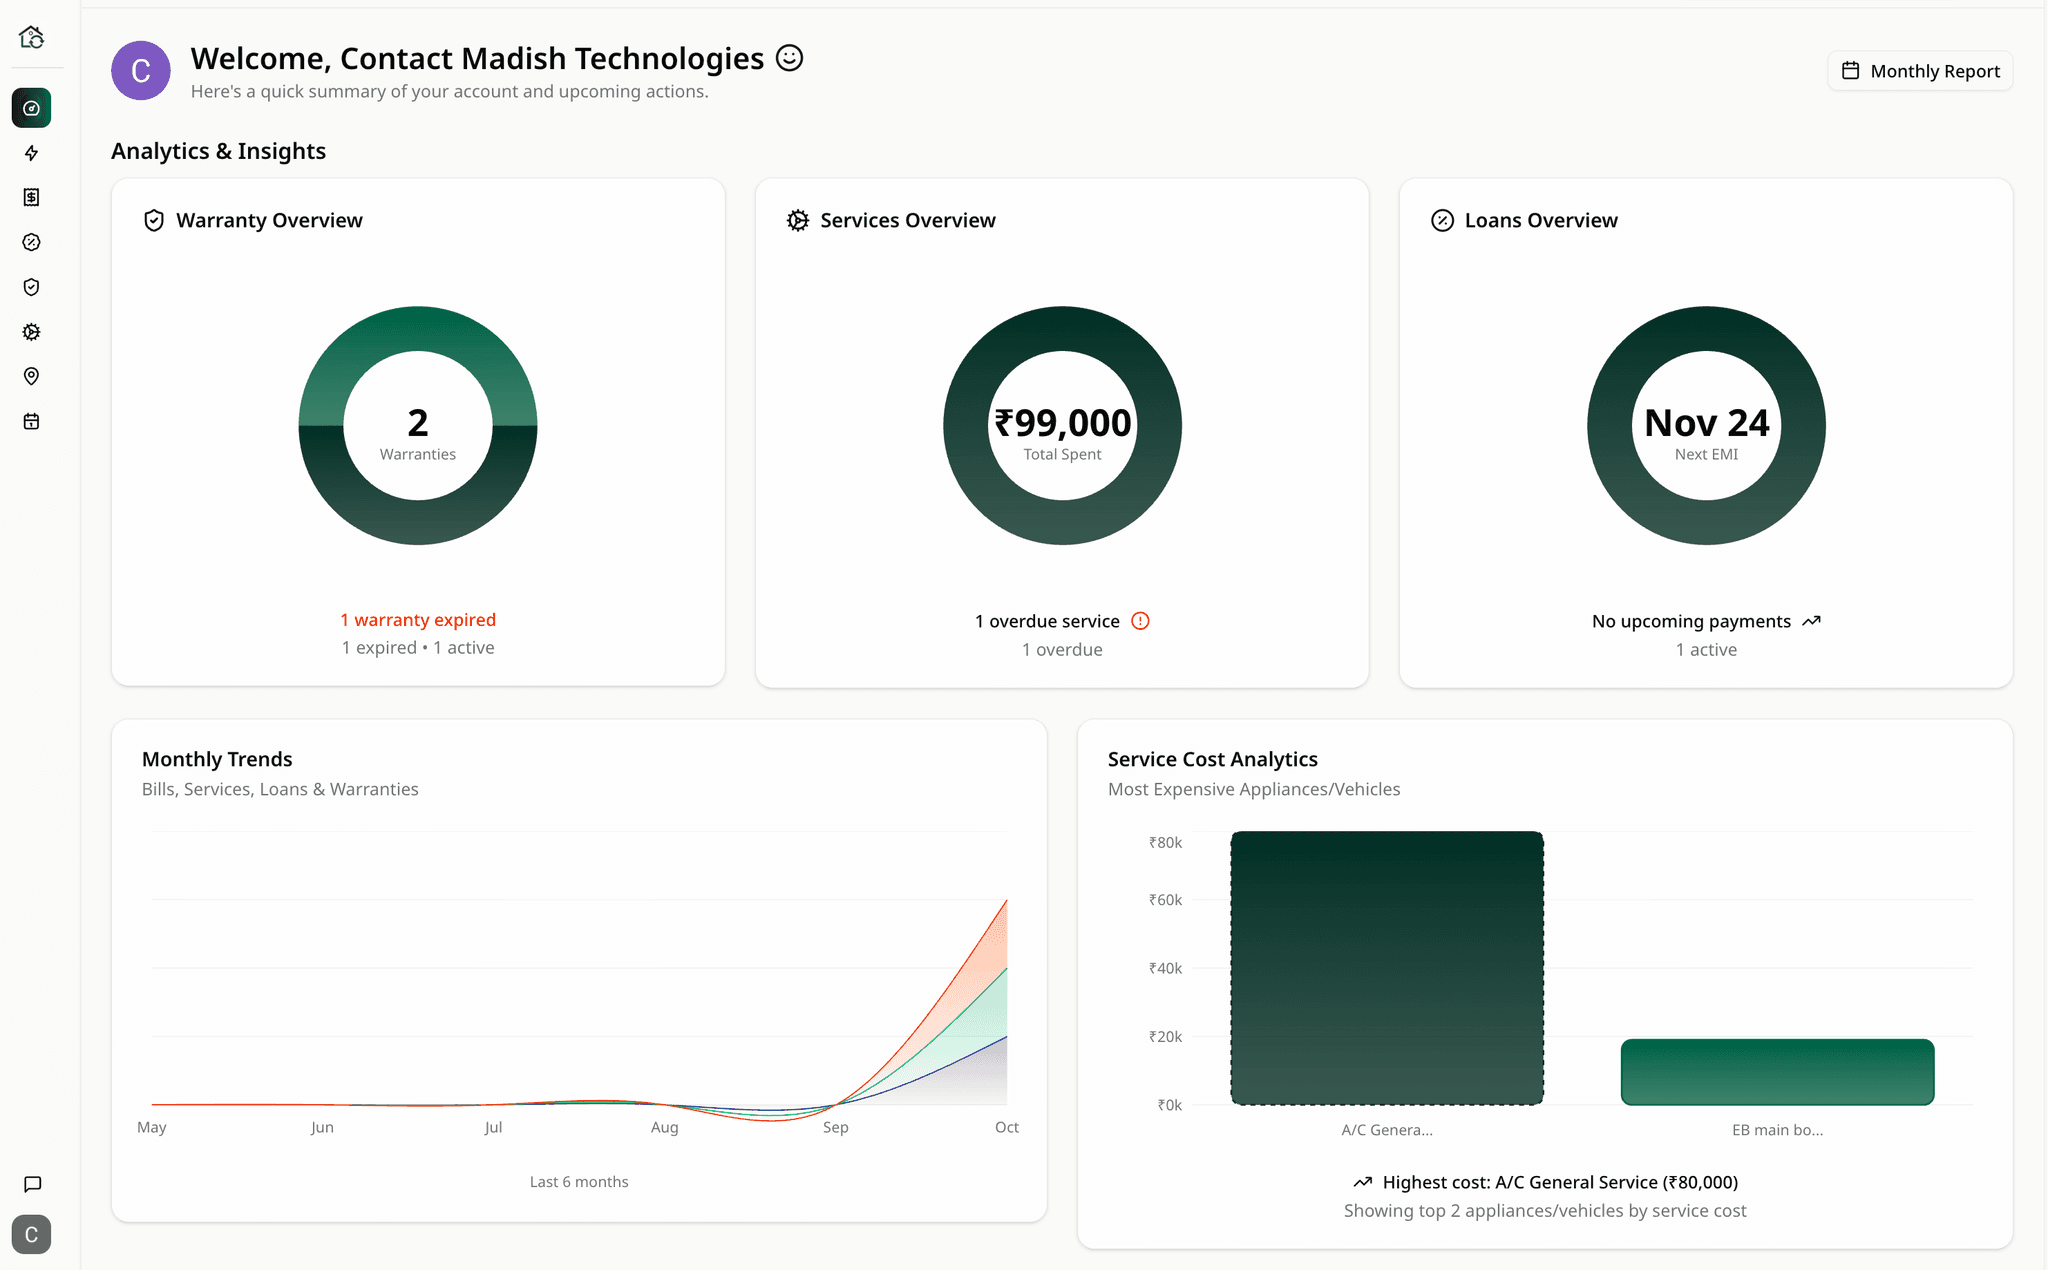Click the Loans Overview percent circle icon
2048x1270 pixels.
[1441, 219]
